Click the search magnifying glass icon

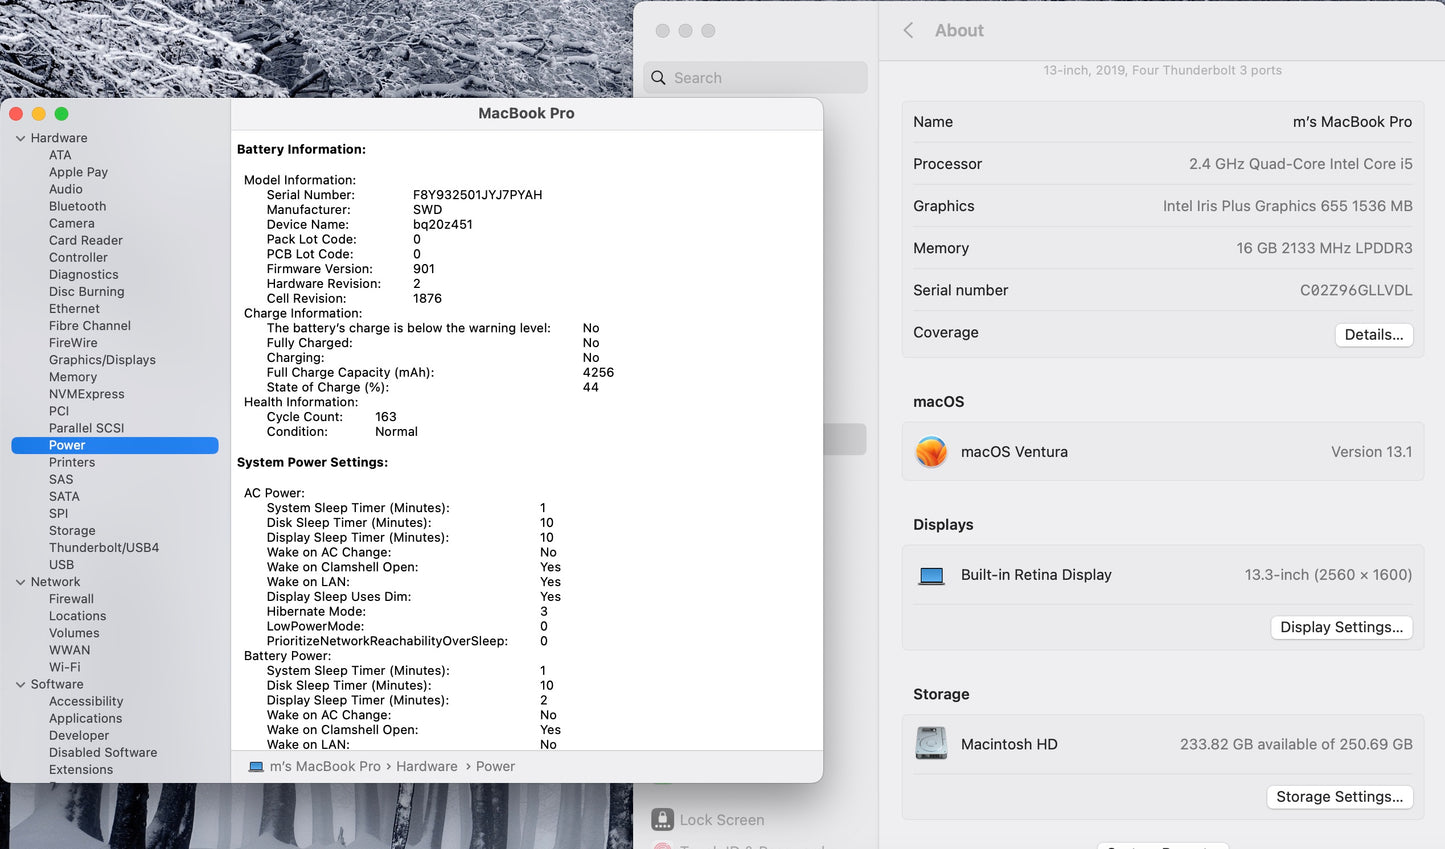pyautogui.click(x=658, y=78)
